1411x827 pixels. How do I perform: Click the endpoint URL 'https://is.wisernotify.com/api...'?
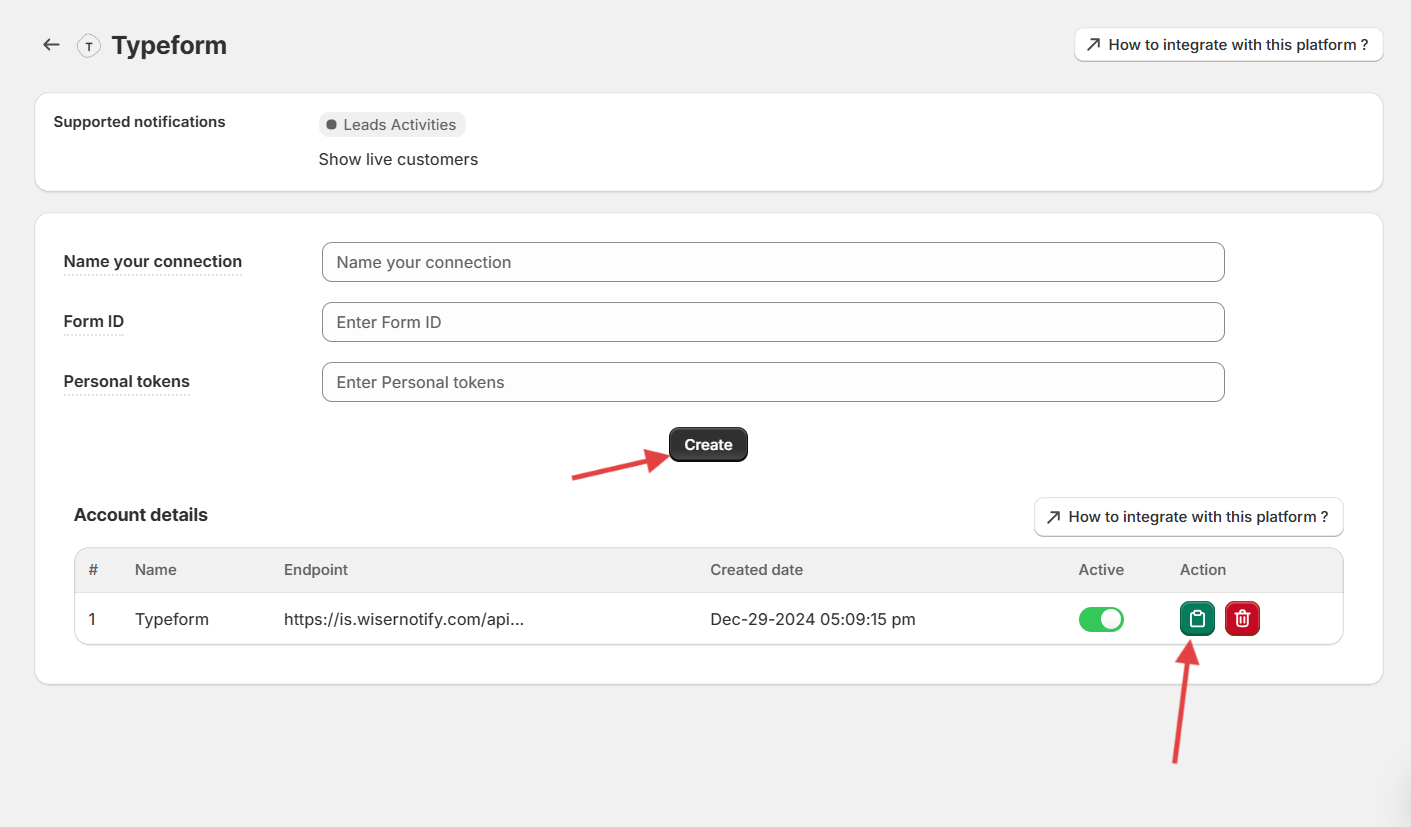[404, 619]
